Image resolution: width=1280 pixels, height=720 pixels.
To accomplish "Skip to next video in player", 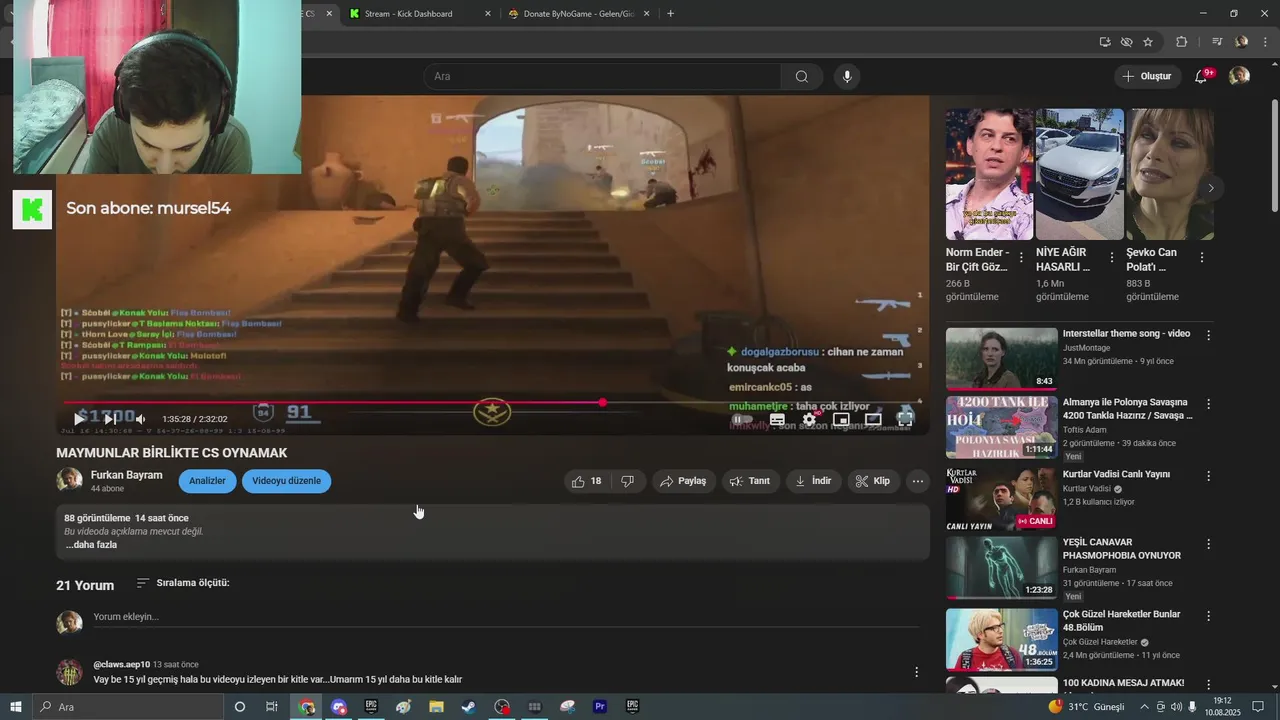I will click(110, 419).
